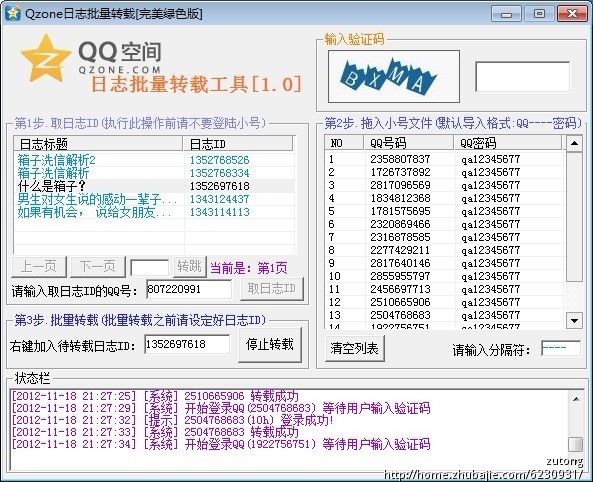The height and width of the screenshot is (482, 593).
Task: Minimize the Qzone日志批量转载 window
Action: pos(506,14)
